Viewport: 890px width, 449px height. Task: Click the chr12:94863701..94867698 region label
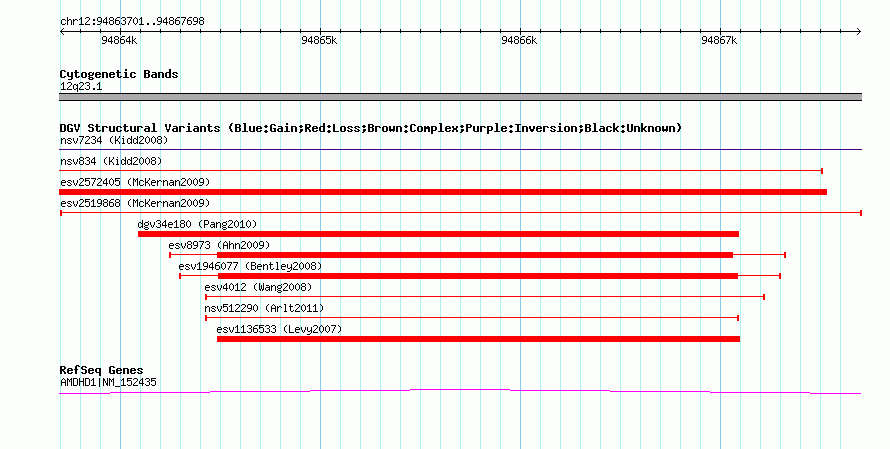(132, 22)
